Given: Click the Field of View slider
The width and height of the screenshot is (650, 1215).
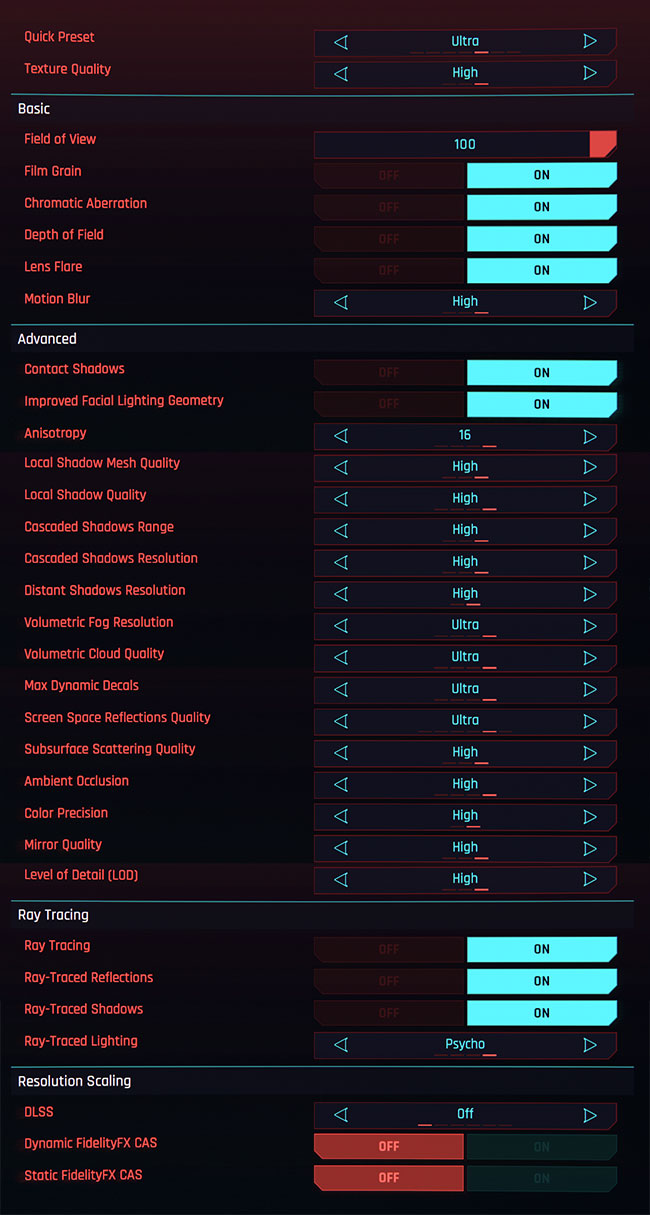Looking at the screenshot, I should [x=465, y=144].
